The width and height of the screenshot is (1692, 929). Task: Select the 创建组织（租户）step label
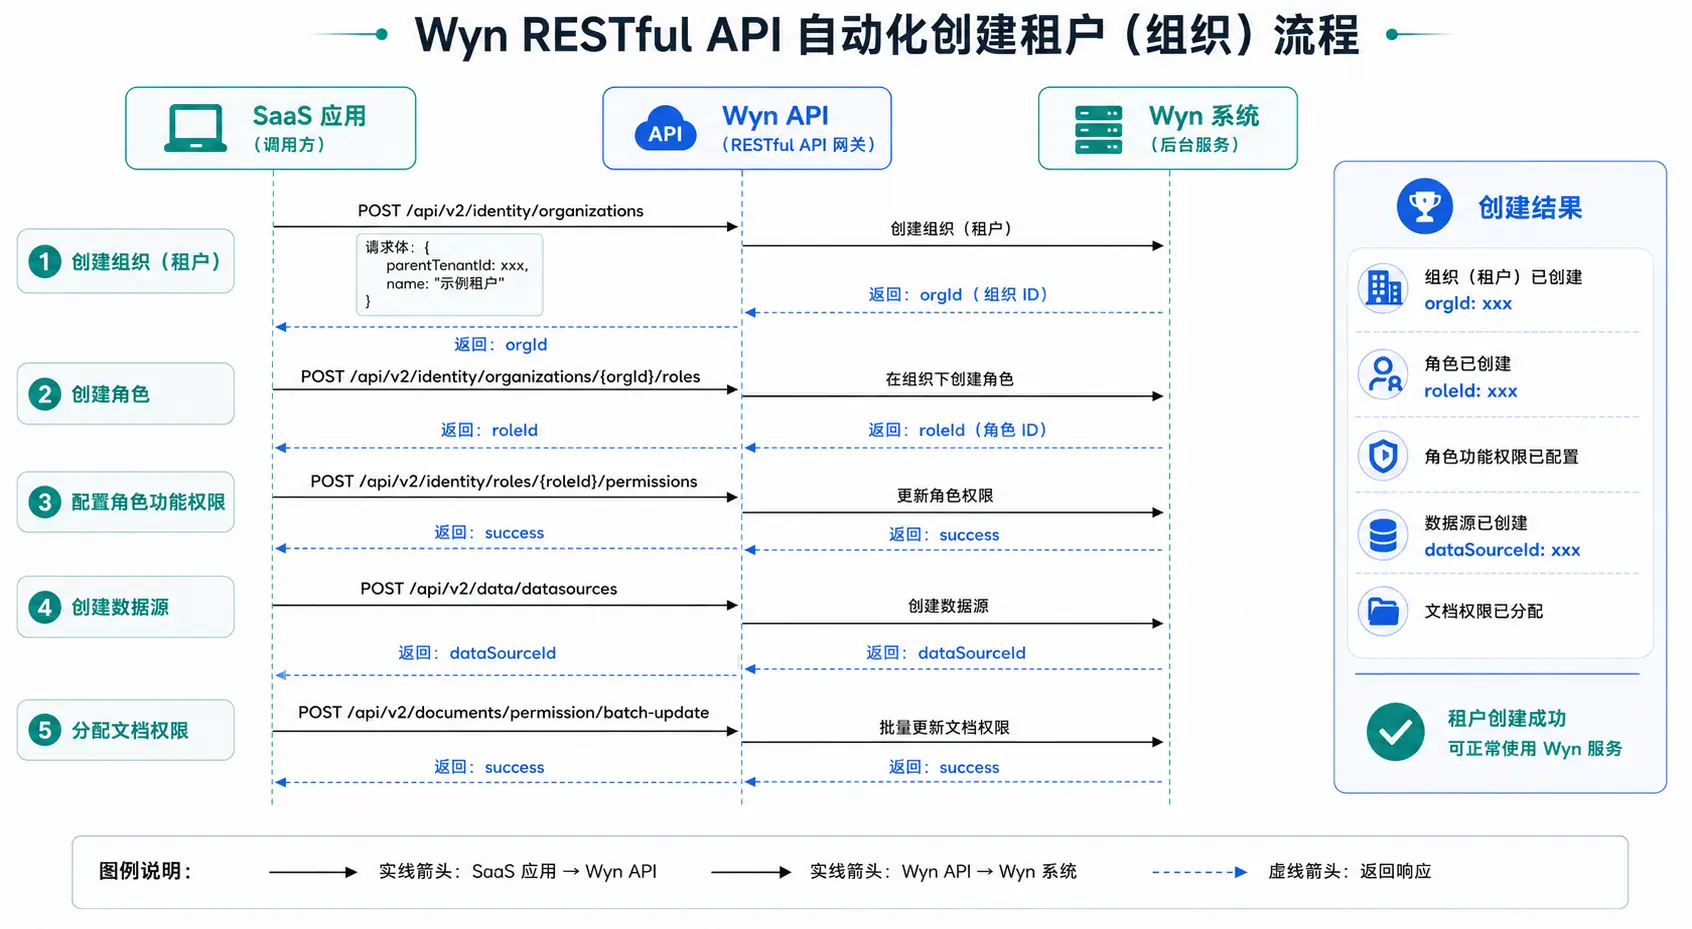tap(146, 262)
